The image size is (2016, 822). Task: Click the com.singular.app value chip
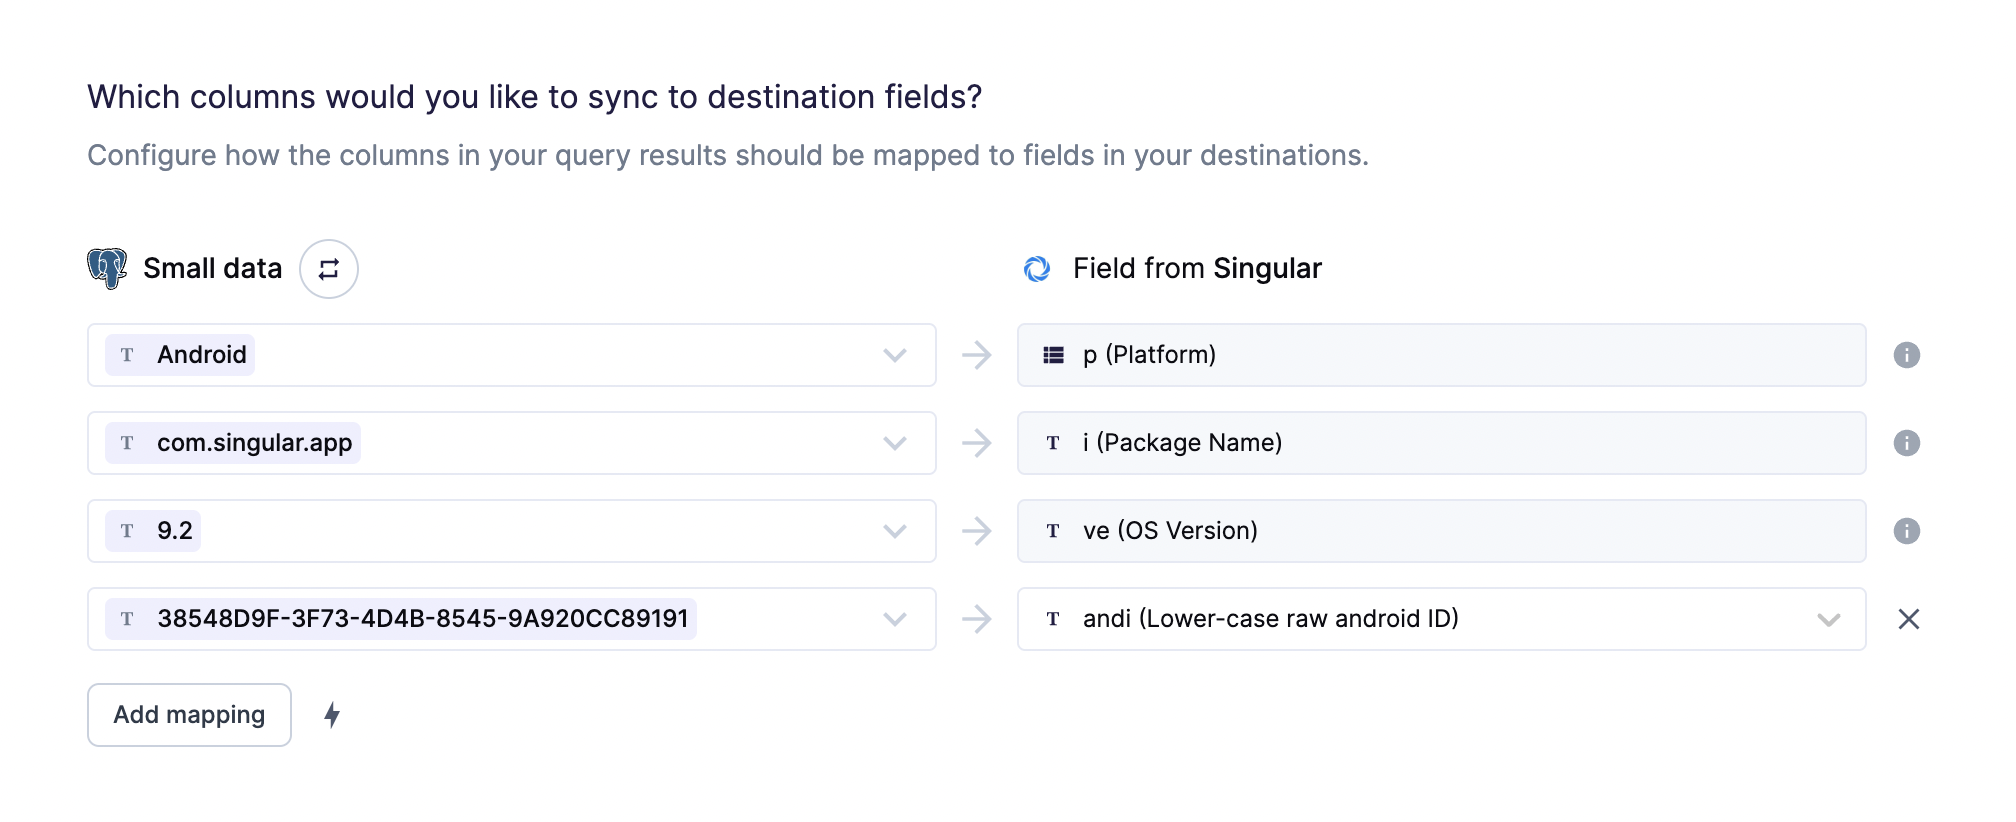pyautogui.click(x=233, y=443)
